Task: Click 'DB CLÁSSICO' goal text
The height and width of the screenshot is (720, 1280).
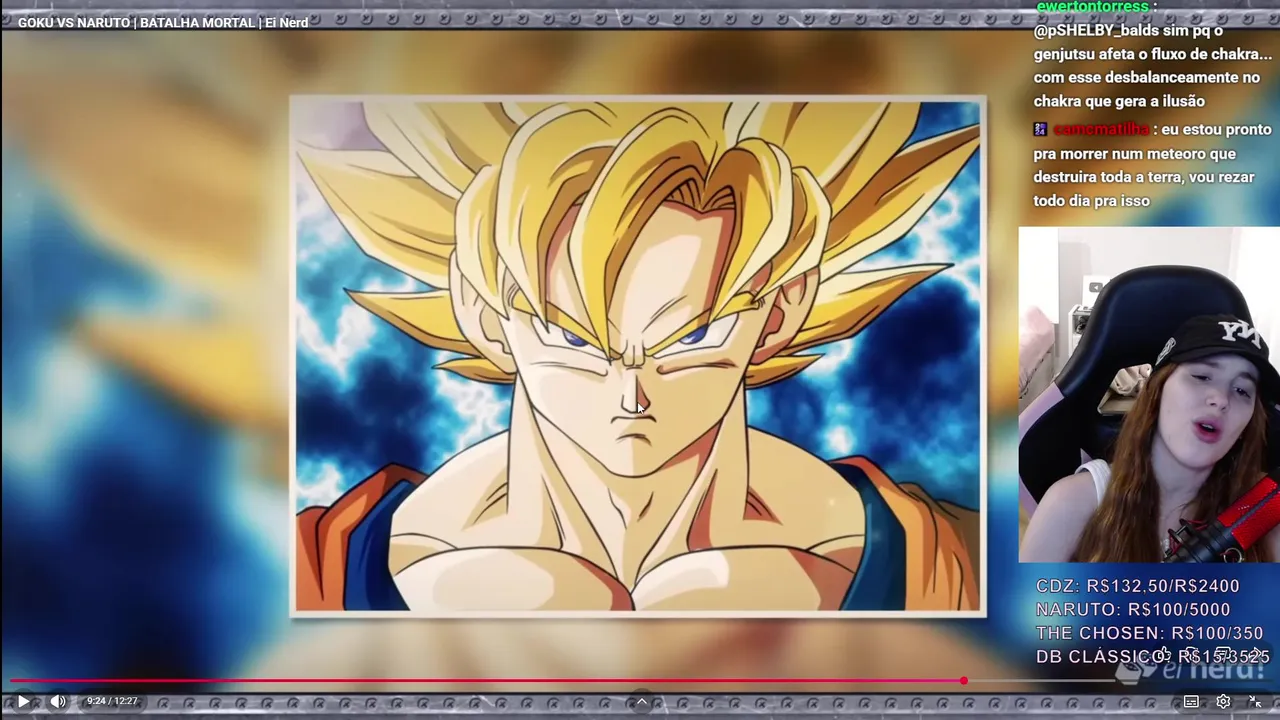Action: point(1098,657)
